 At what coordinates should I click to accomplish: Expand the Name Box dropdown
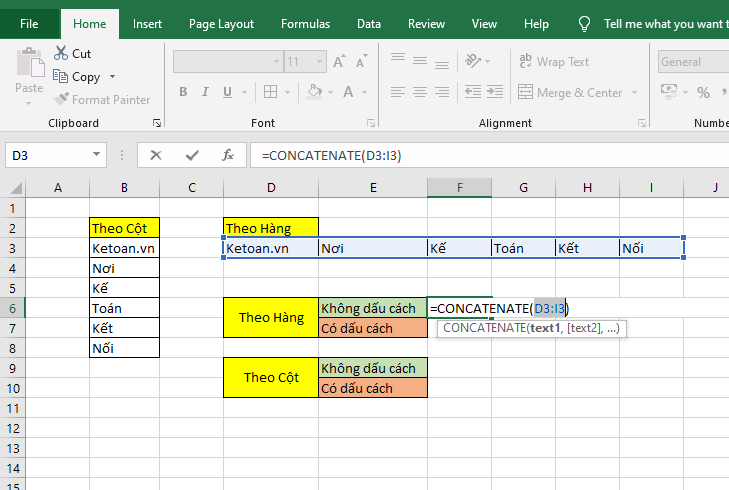97,155
